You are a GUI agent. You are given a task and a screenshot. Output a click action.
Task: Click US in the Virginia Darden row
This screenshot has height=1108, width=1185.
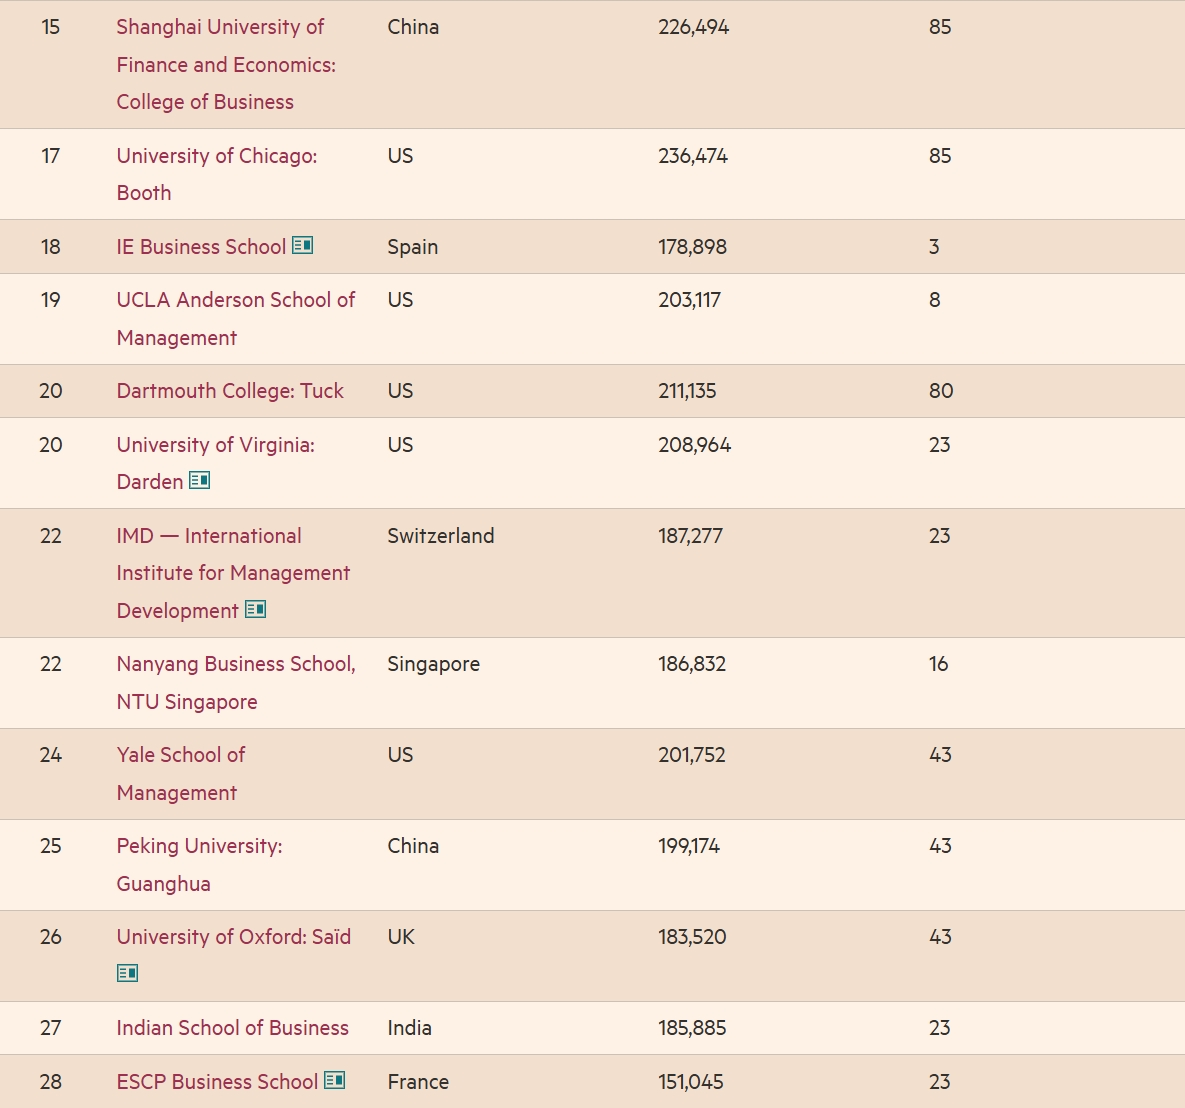(401, 444)
